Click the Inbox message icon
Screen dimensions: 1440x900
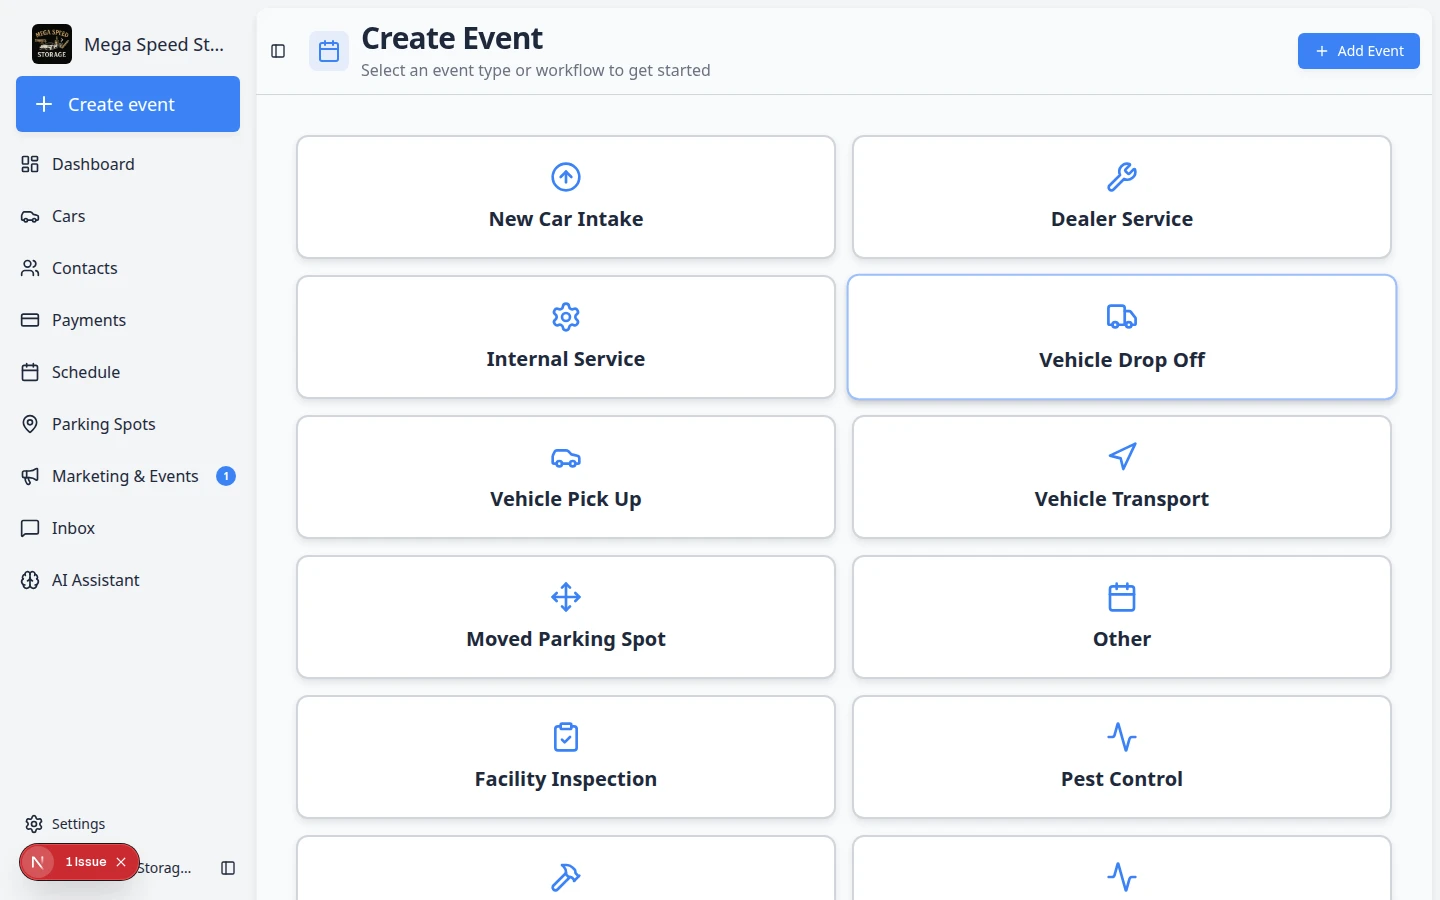click(x=30, y=528)
